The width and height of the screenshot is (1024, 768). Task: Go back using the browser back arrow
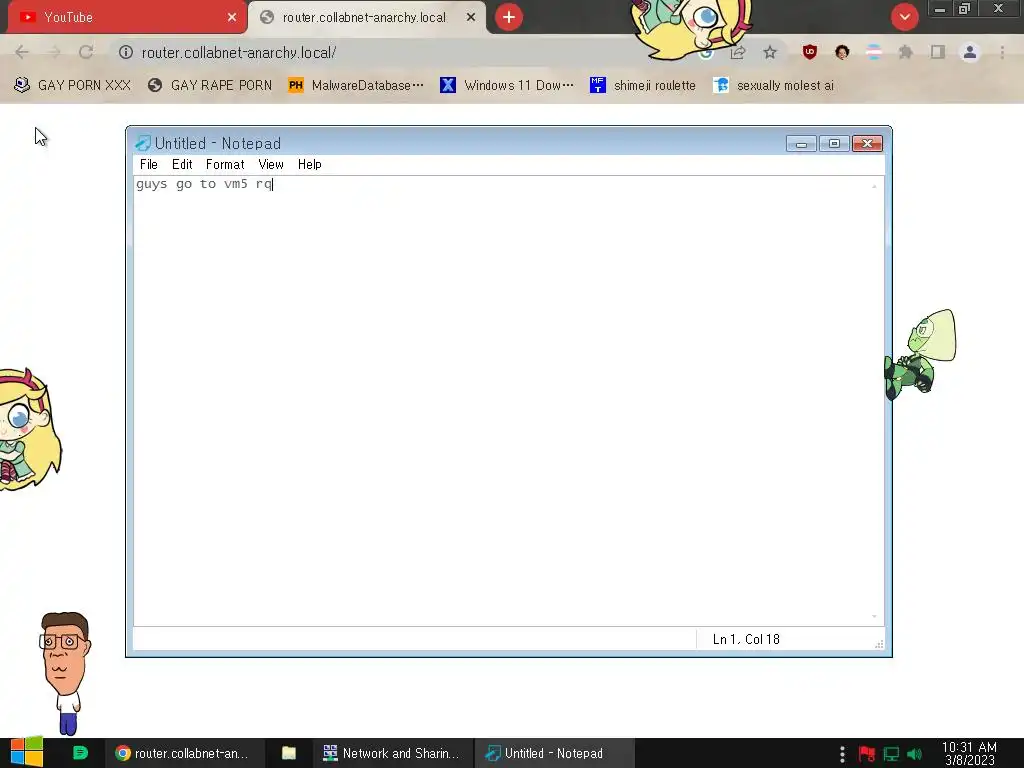(x=22, y=52)
